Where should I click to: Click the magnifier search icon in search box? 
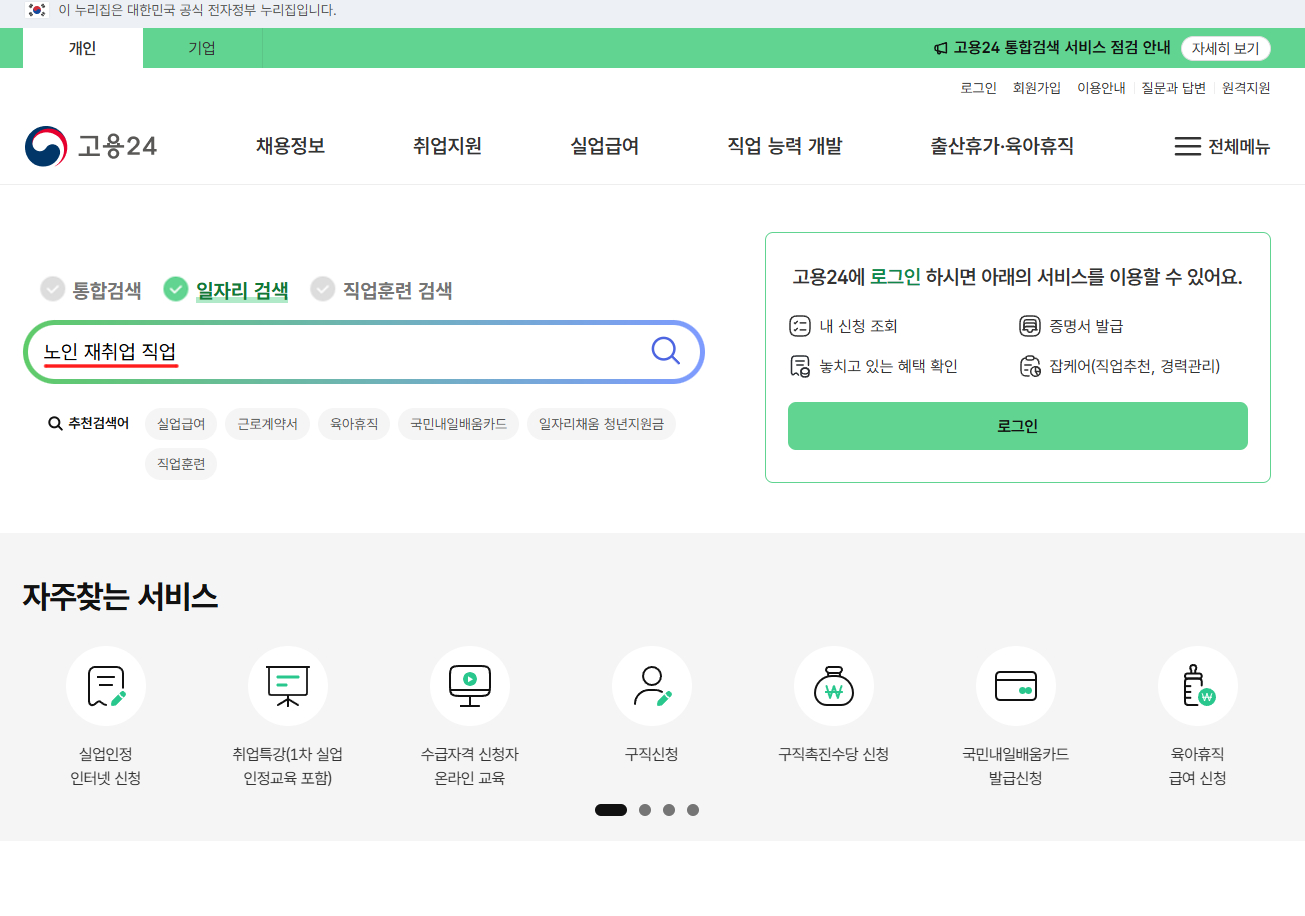[x=665, y=351]
